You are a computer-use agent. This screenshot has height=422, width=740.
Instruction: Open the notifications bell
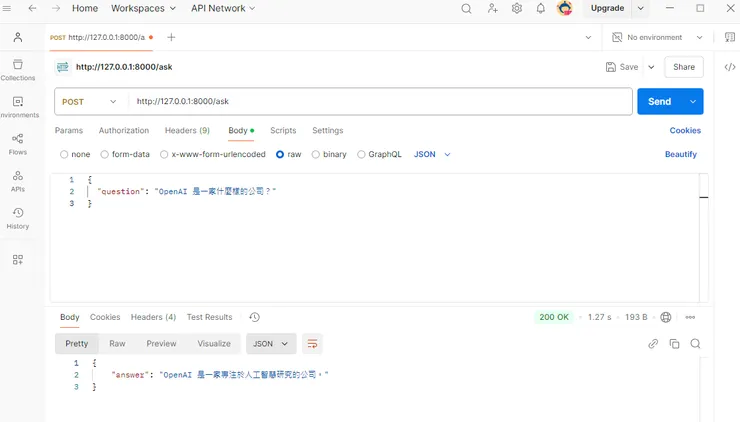coord(540,8)
